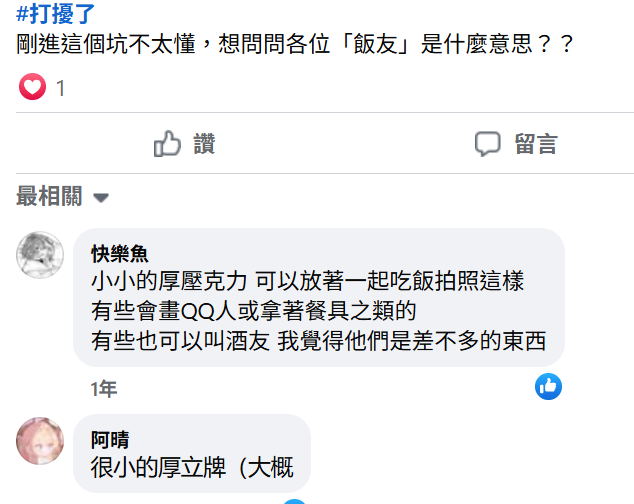Open 快樂魚's profile picture
Viewport: 634px width, 504px height.
(x=40, y=255)
